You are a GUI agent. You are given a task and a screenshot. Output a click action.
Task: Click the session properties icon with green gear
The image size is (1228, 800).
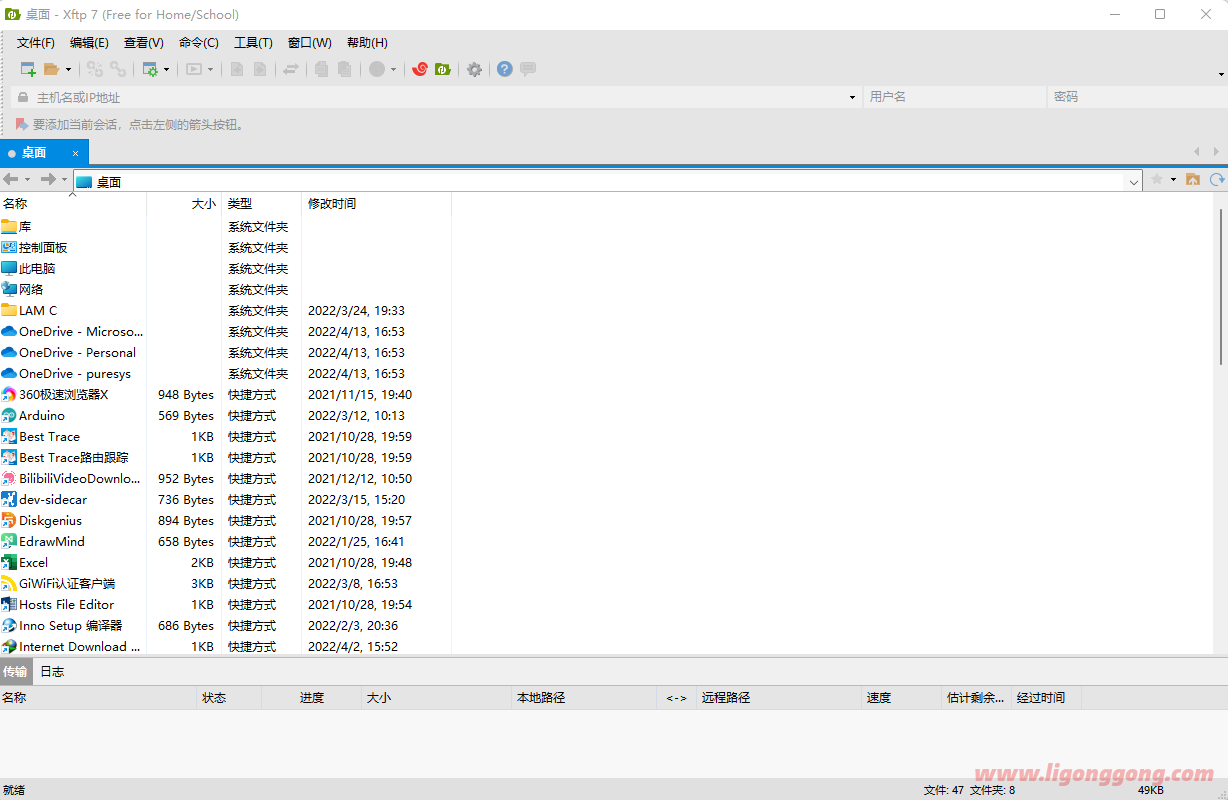(150, 69)
